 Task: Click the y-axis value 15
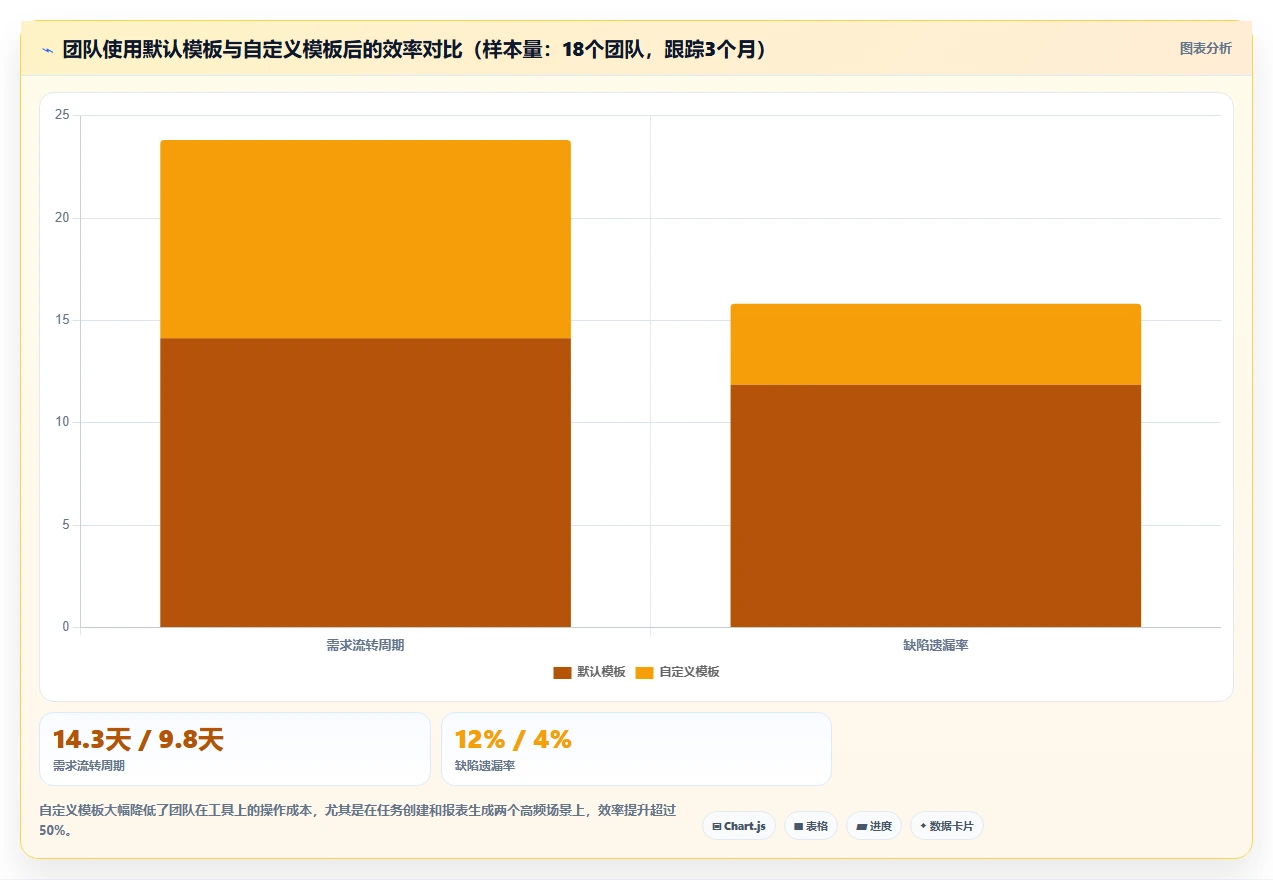[62, 320]
